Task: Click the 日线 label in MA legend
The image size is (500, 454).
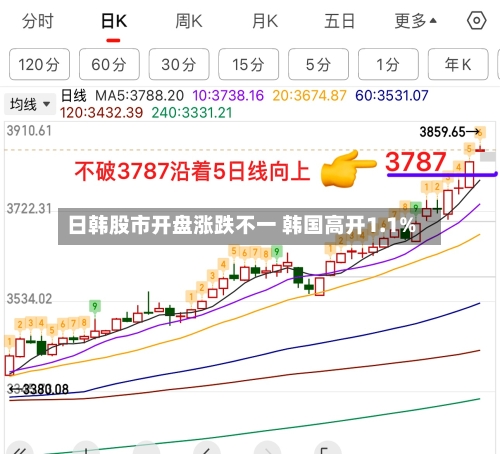Action: coord(73,96)
